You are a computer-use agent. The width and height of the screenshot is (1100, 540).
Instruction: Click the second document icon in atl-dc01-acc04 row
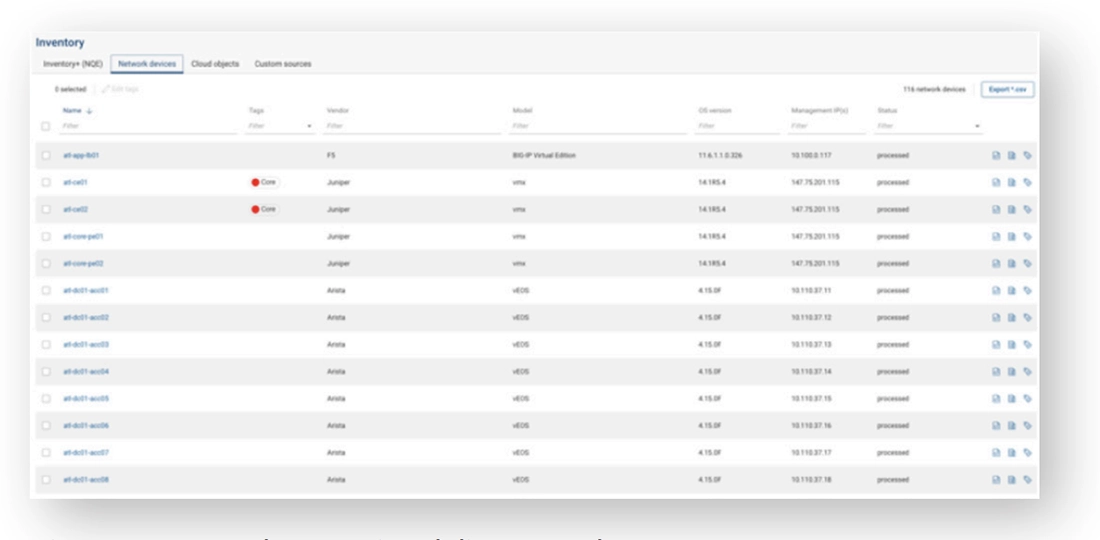pos(1012,372)
